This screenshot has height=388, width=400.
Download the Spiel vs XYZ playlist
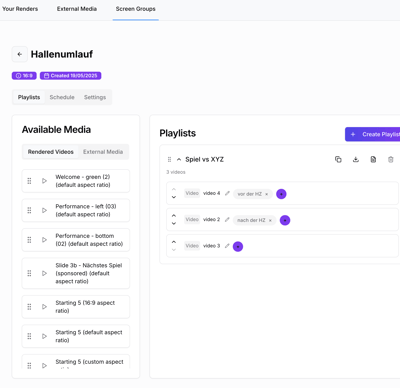click(356, 159)
